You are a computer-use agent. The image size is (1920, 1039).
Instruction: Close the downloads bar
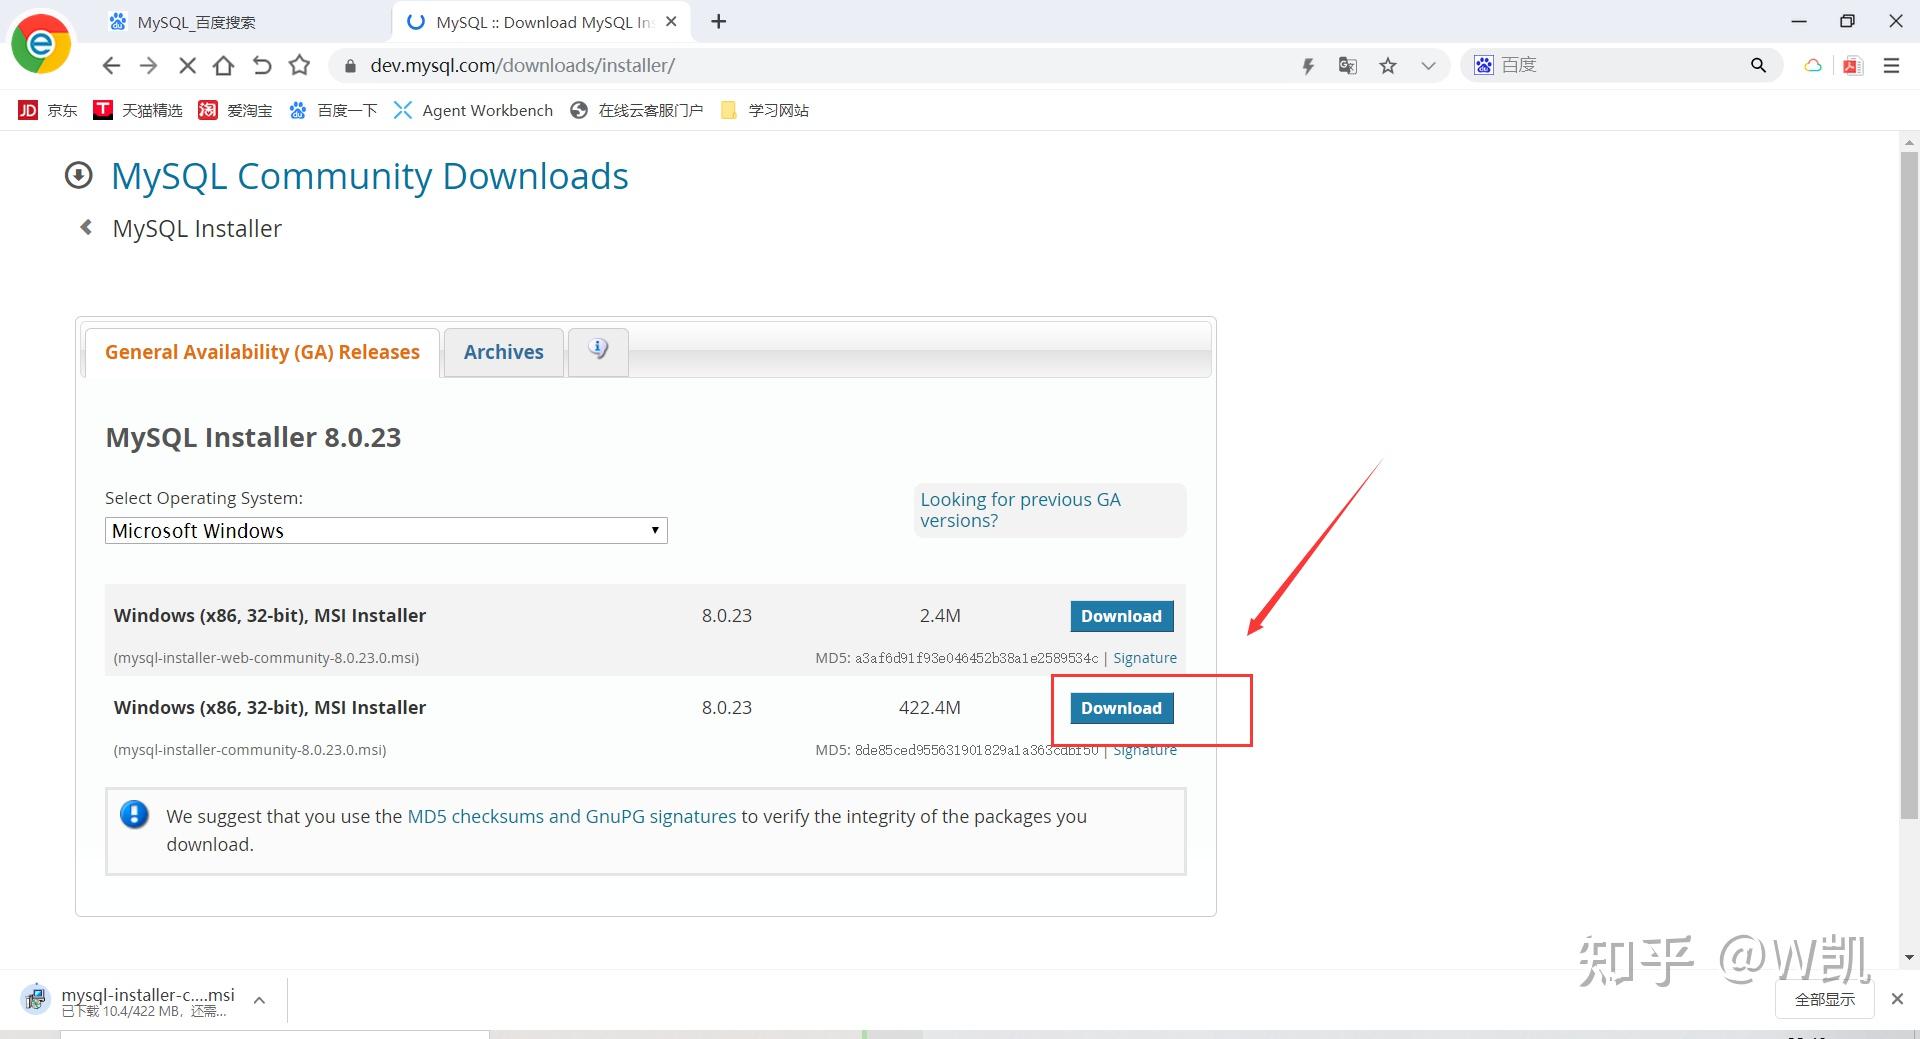tap(1897, 999)
